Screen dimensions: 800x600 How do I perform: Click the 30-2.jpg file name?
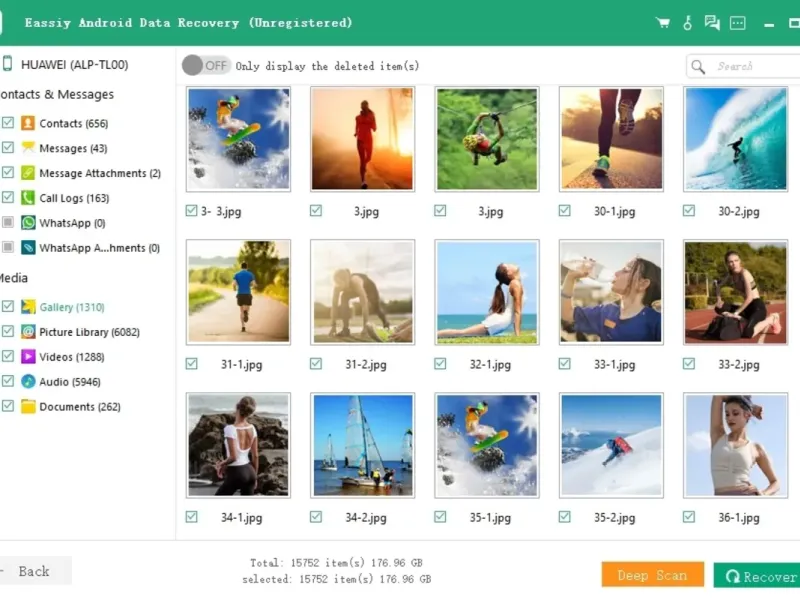point(739,212)
